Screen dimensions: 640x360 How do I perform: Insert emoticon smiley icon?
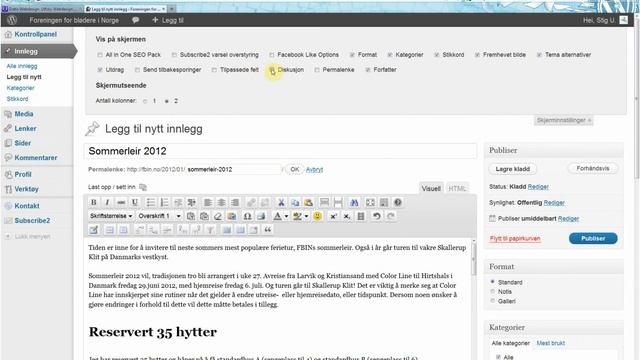(317, 216)
